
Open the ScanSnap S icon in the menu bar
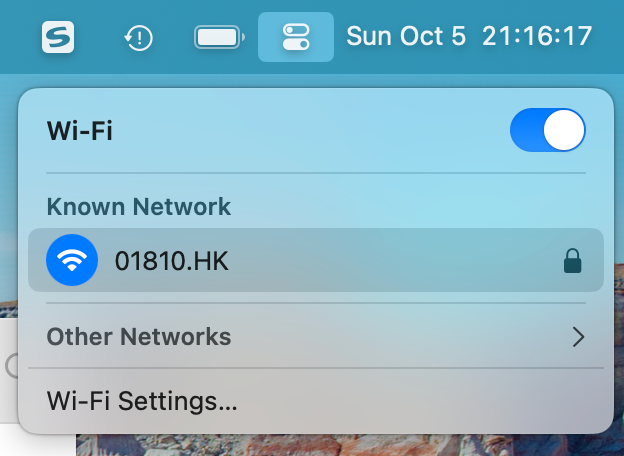[58, 37]
